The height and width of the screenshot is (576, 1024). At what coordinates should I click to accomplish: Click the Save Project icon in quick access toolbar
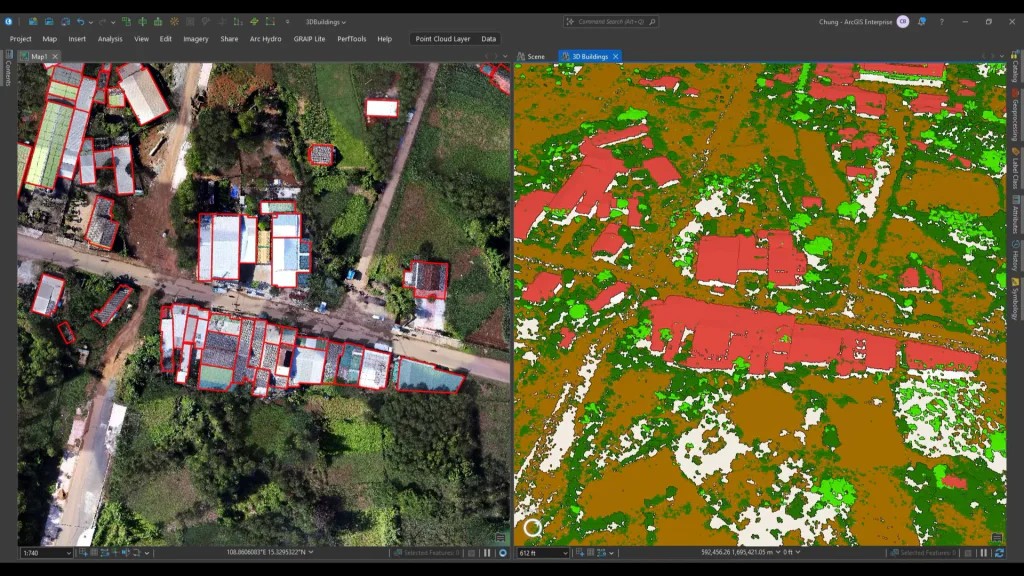65,22
